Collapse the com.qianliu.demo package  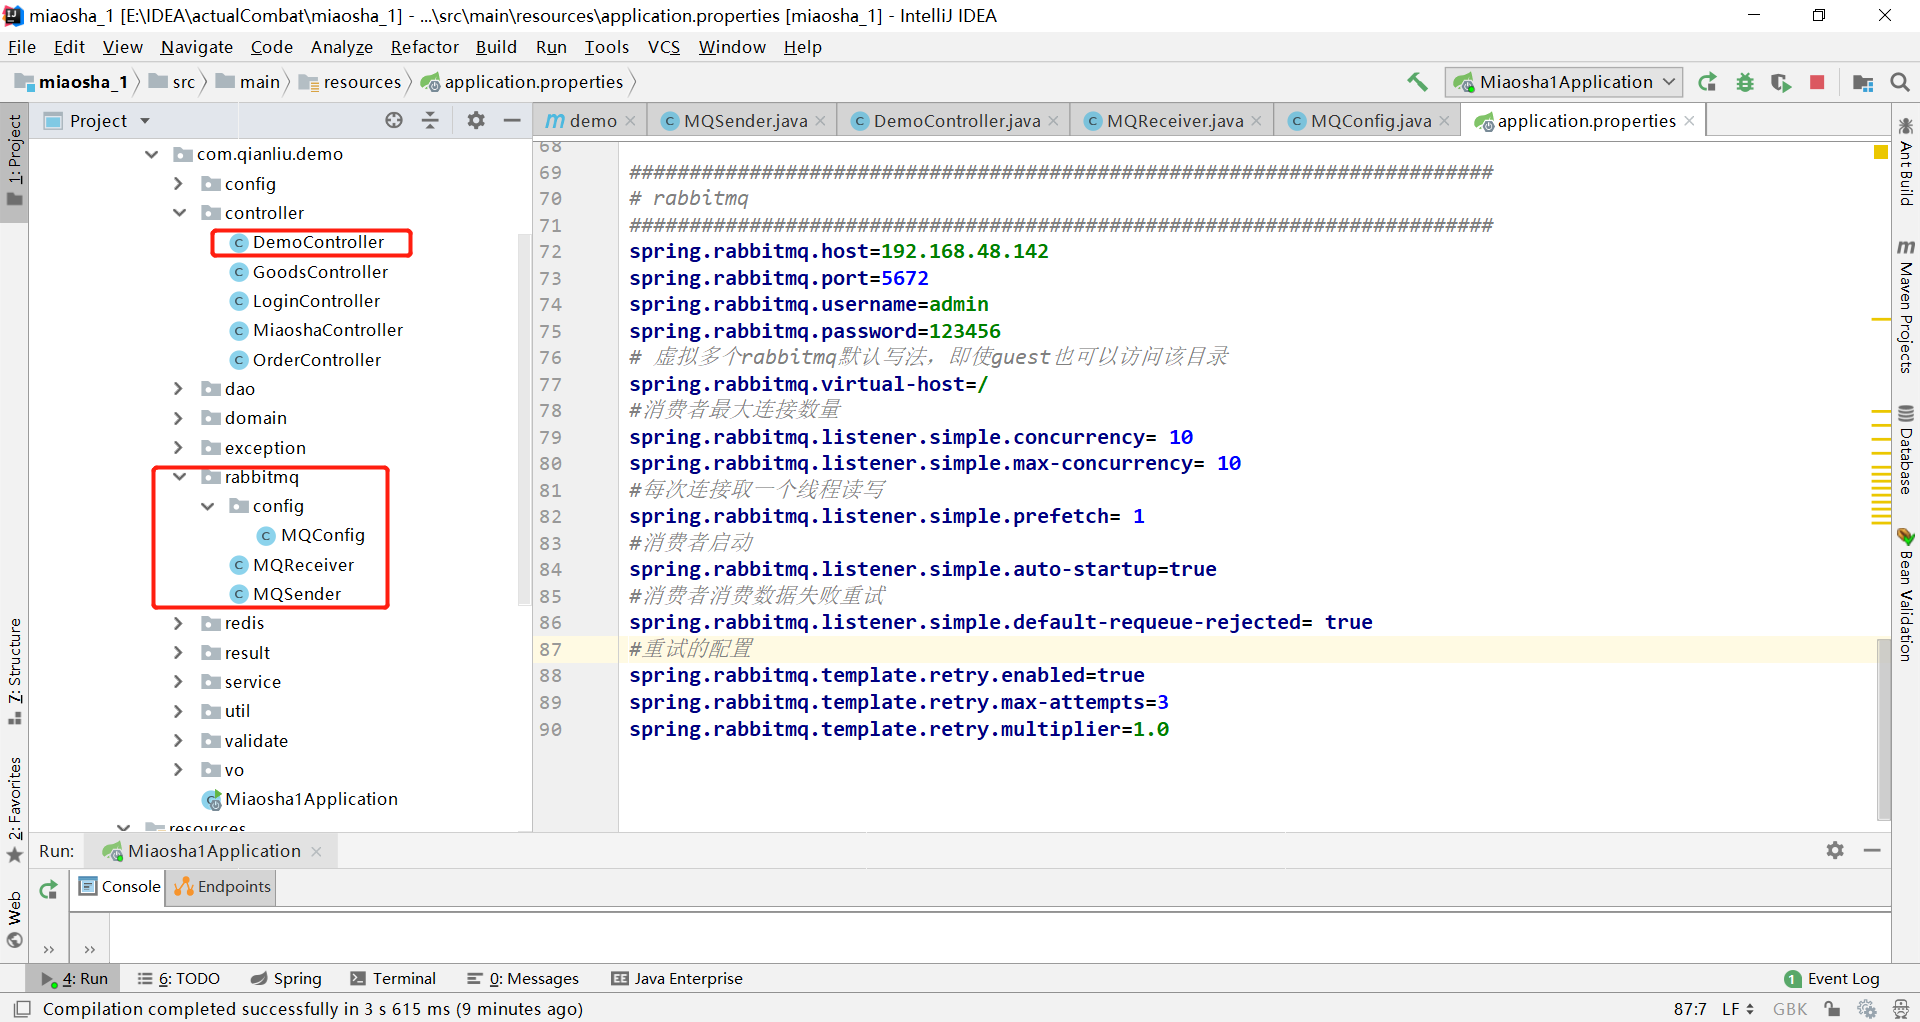tap(152, 154)
